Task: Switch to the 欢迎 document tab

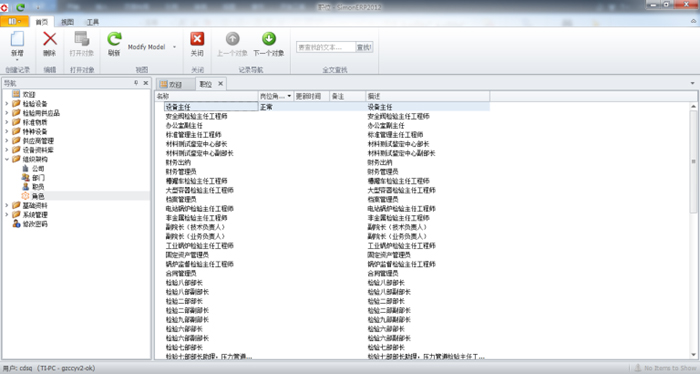Action: (175, 84)
